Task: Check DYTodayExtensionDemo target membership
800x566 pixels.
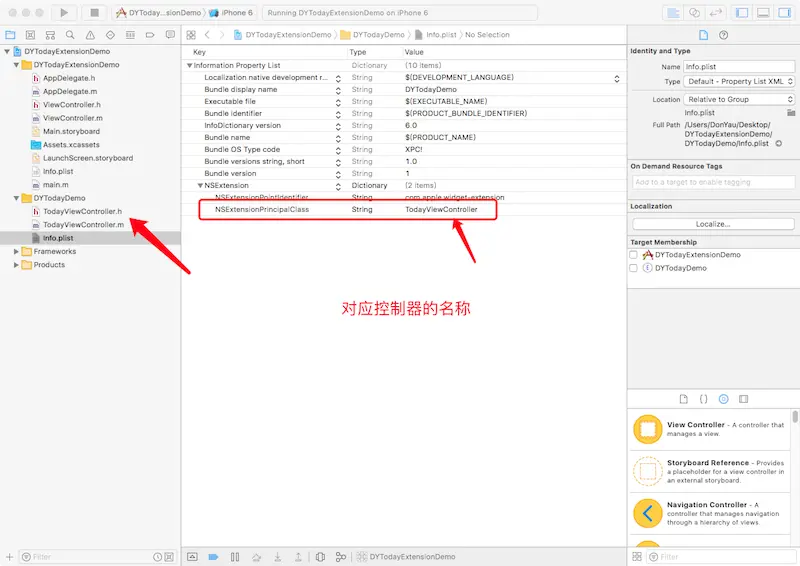Action: pos(633,255)
